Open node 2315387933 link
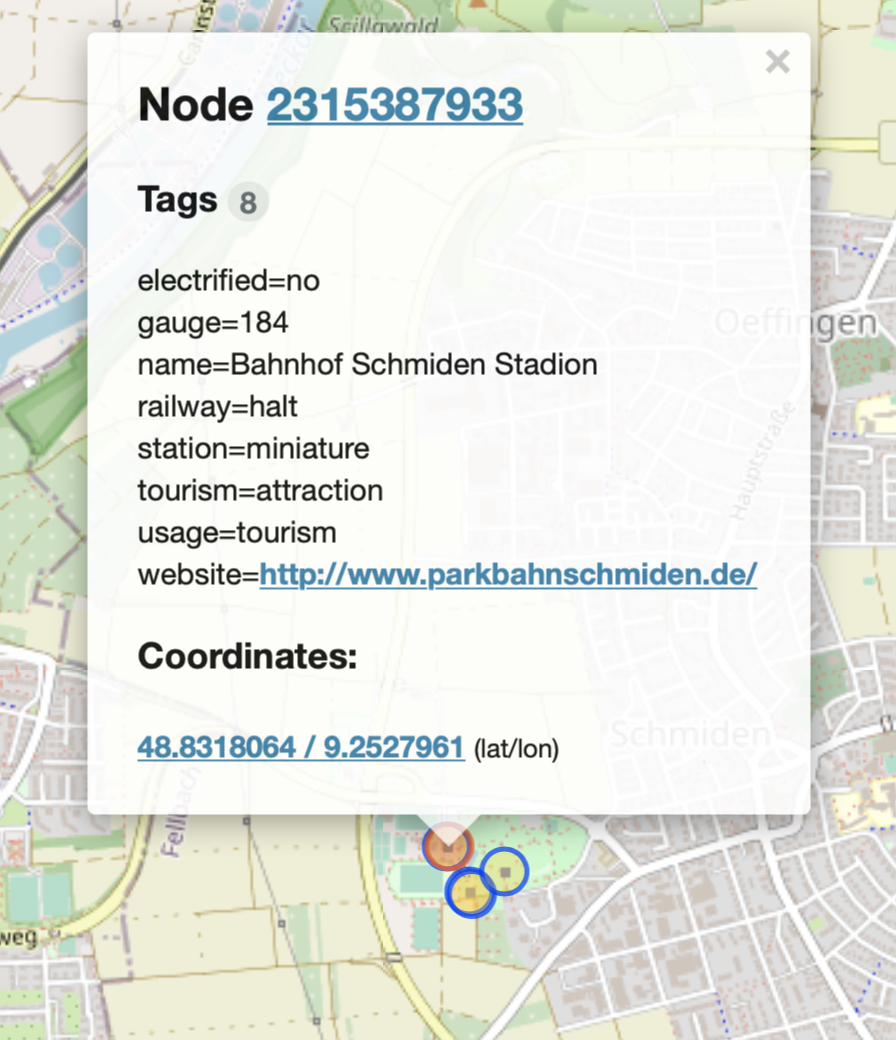This screenshot has width=896, height=1040. pyautogui.click(x=394, y=105)
